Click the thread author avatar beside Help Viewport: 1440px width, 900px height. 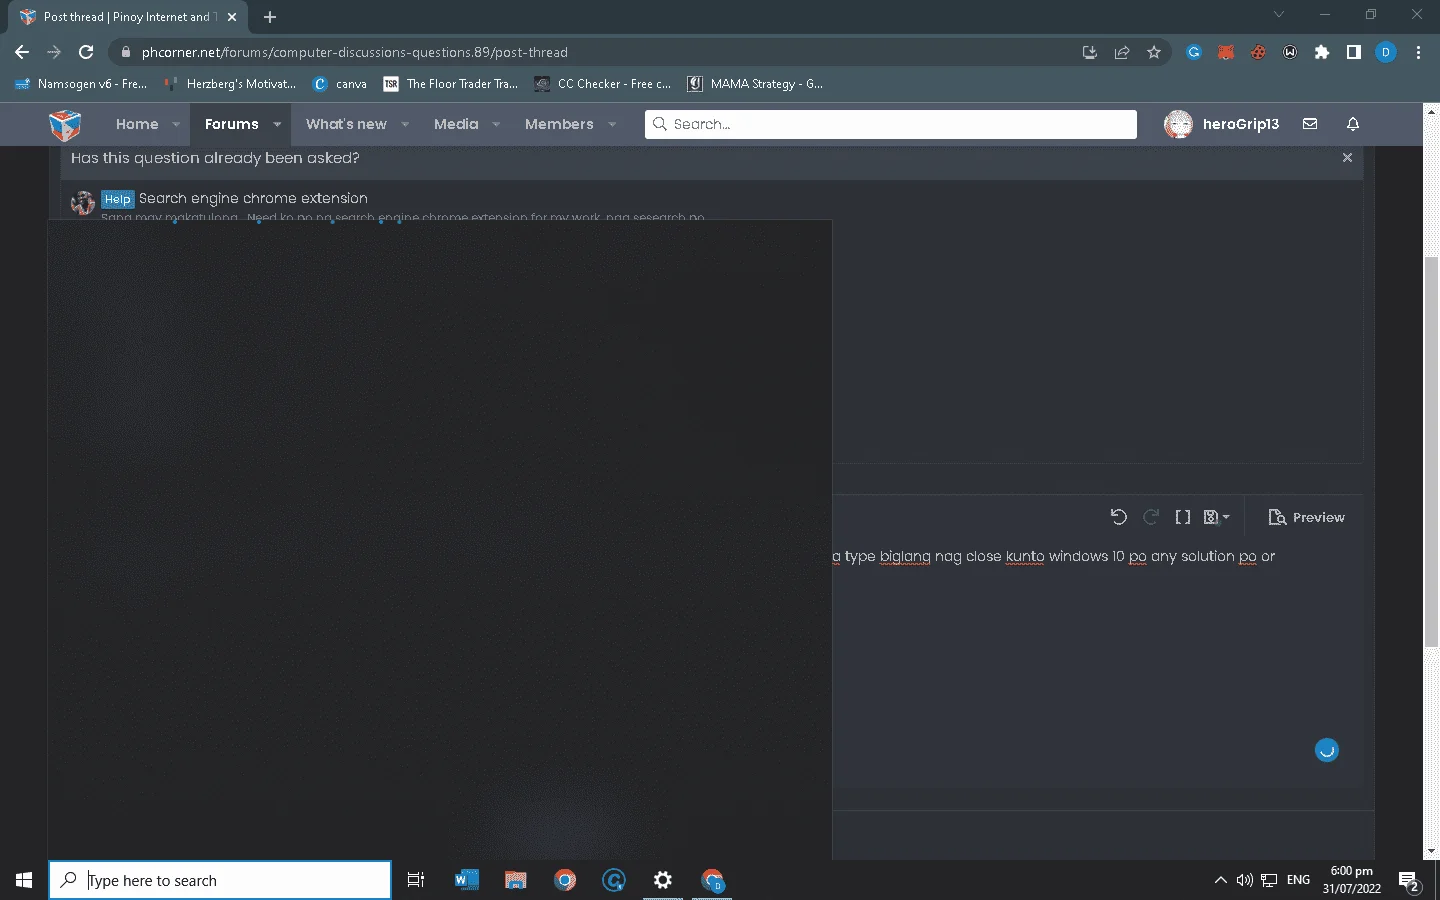click(x=83, y=202)
